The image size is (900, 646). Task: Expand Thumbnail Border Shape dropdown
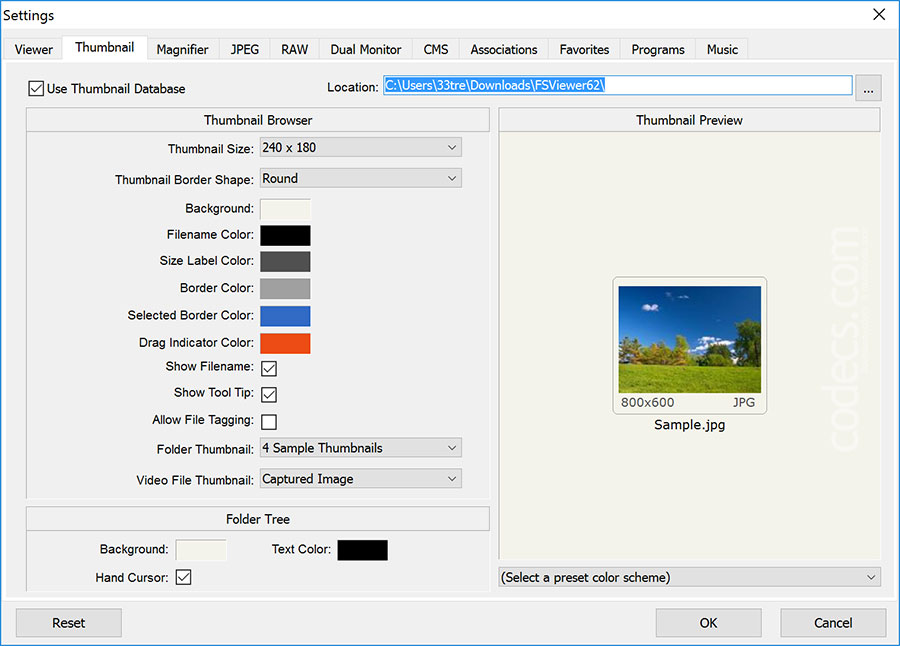(x=360, y=178)
